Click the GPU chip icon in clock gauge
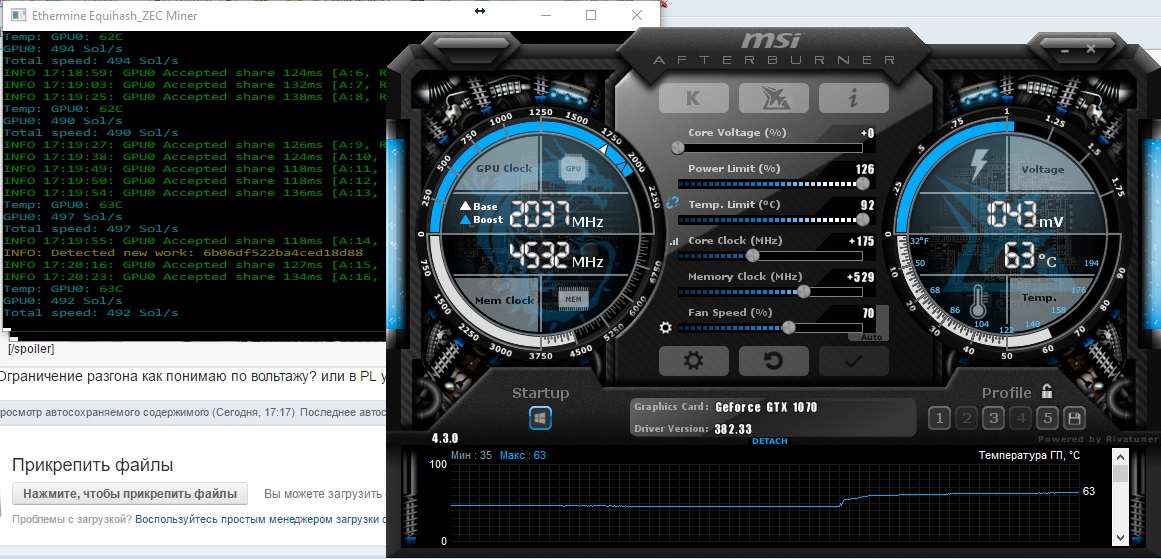Viewport: 1161px width, 559px height. [x=573, y=168]
